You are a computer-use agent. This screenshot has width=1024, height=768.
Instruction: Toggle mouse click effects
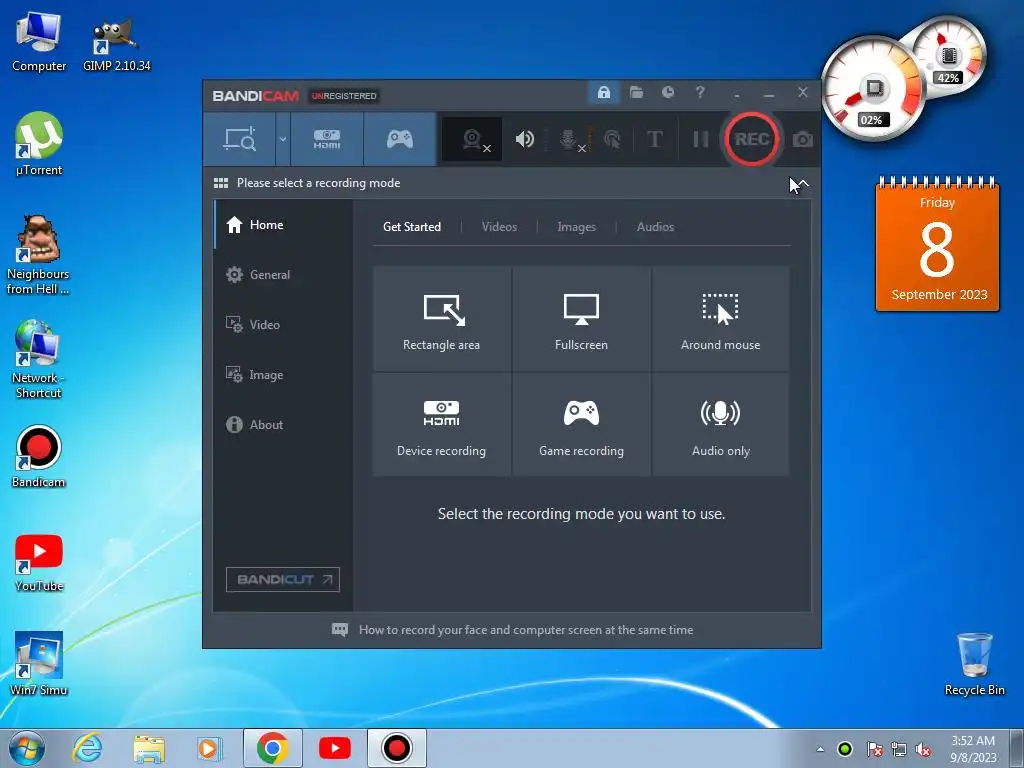pyautogui.click(x=612, y=139)
